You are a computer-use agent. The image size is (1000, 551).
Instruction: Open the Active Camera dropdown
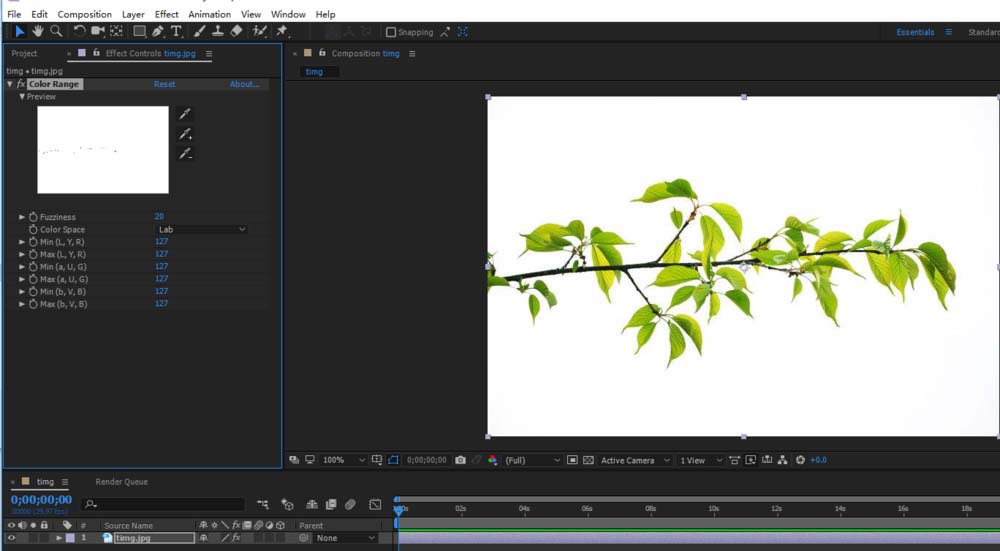click(x=633, y=460)
